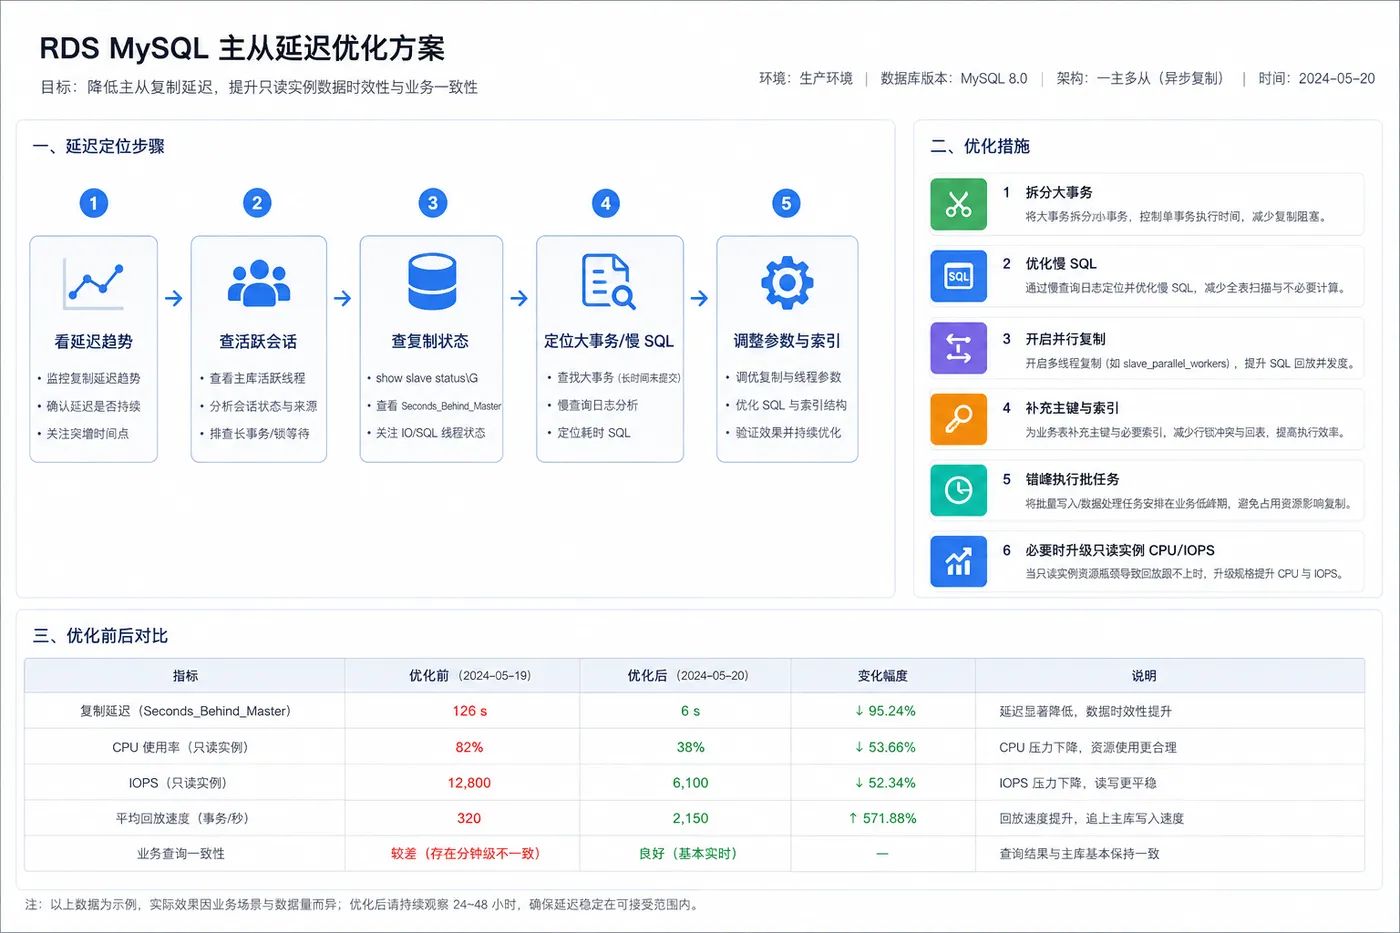The image size is (1400, 933).
Task: Click the measure title "错峰执行批任务"
Action: (1072, 479)
